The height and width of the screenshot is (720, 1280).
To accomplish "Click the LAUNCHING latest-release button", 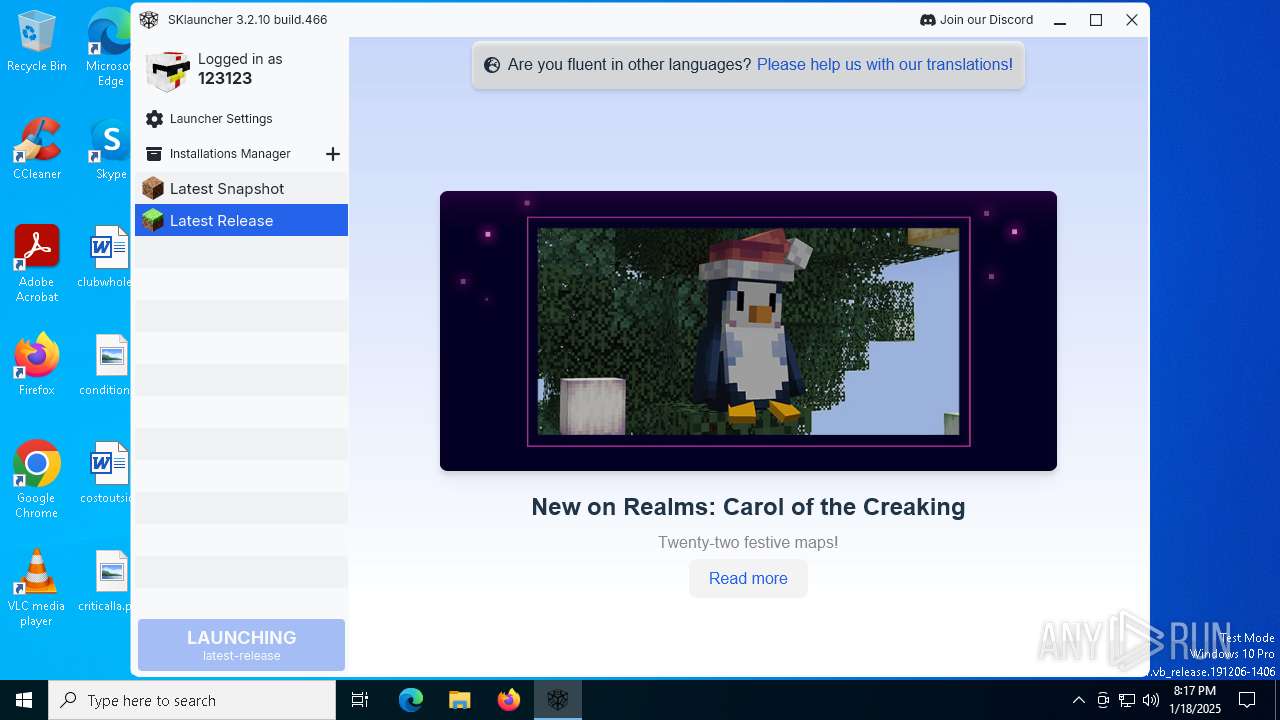I will 241,645.
